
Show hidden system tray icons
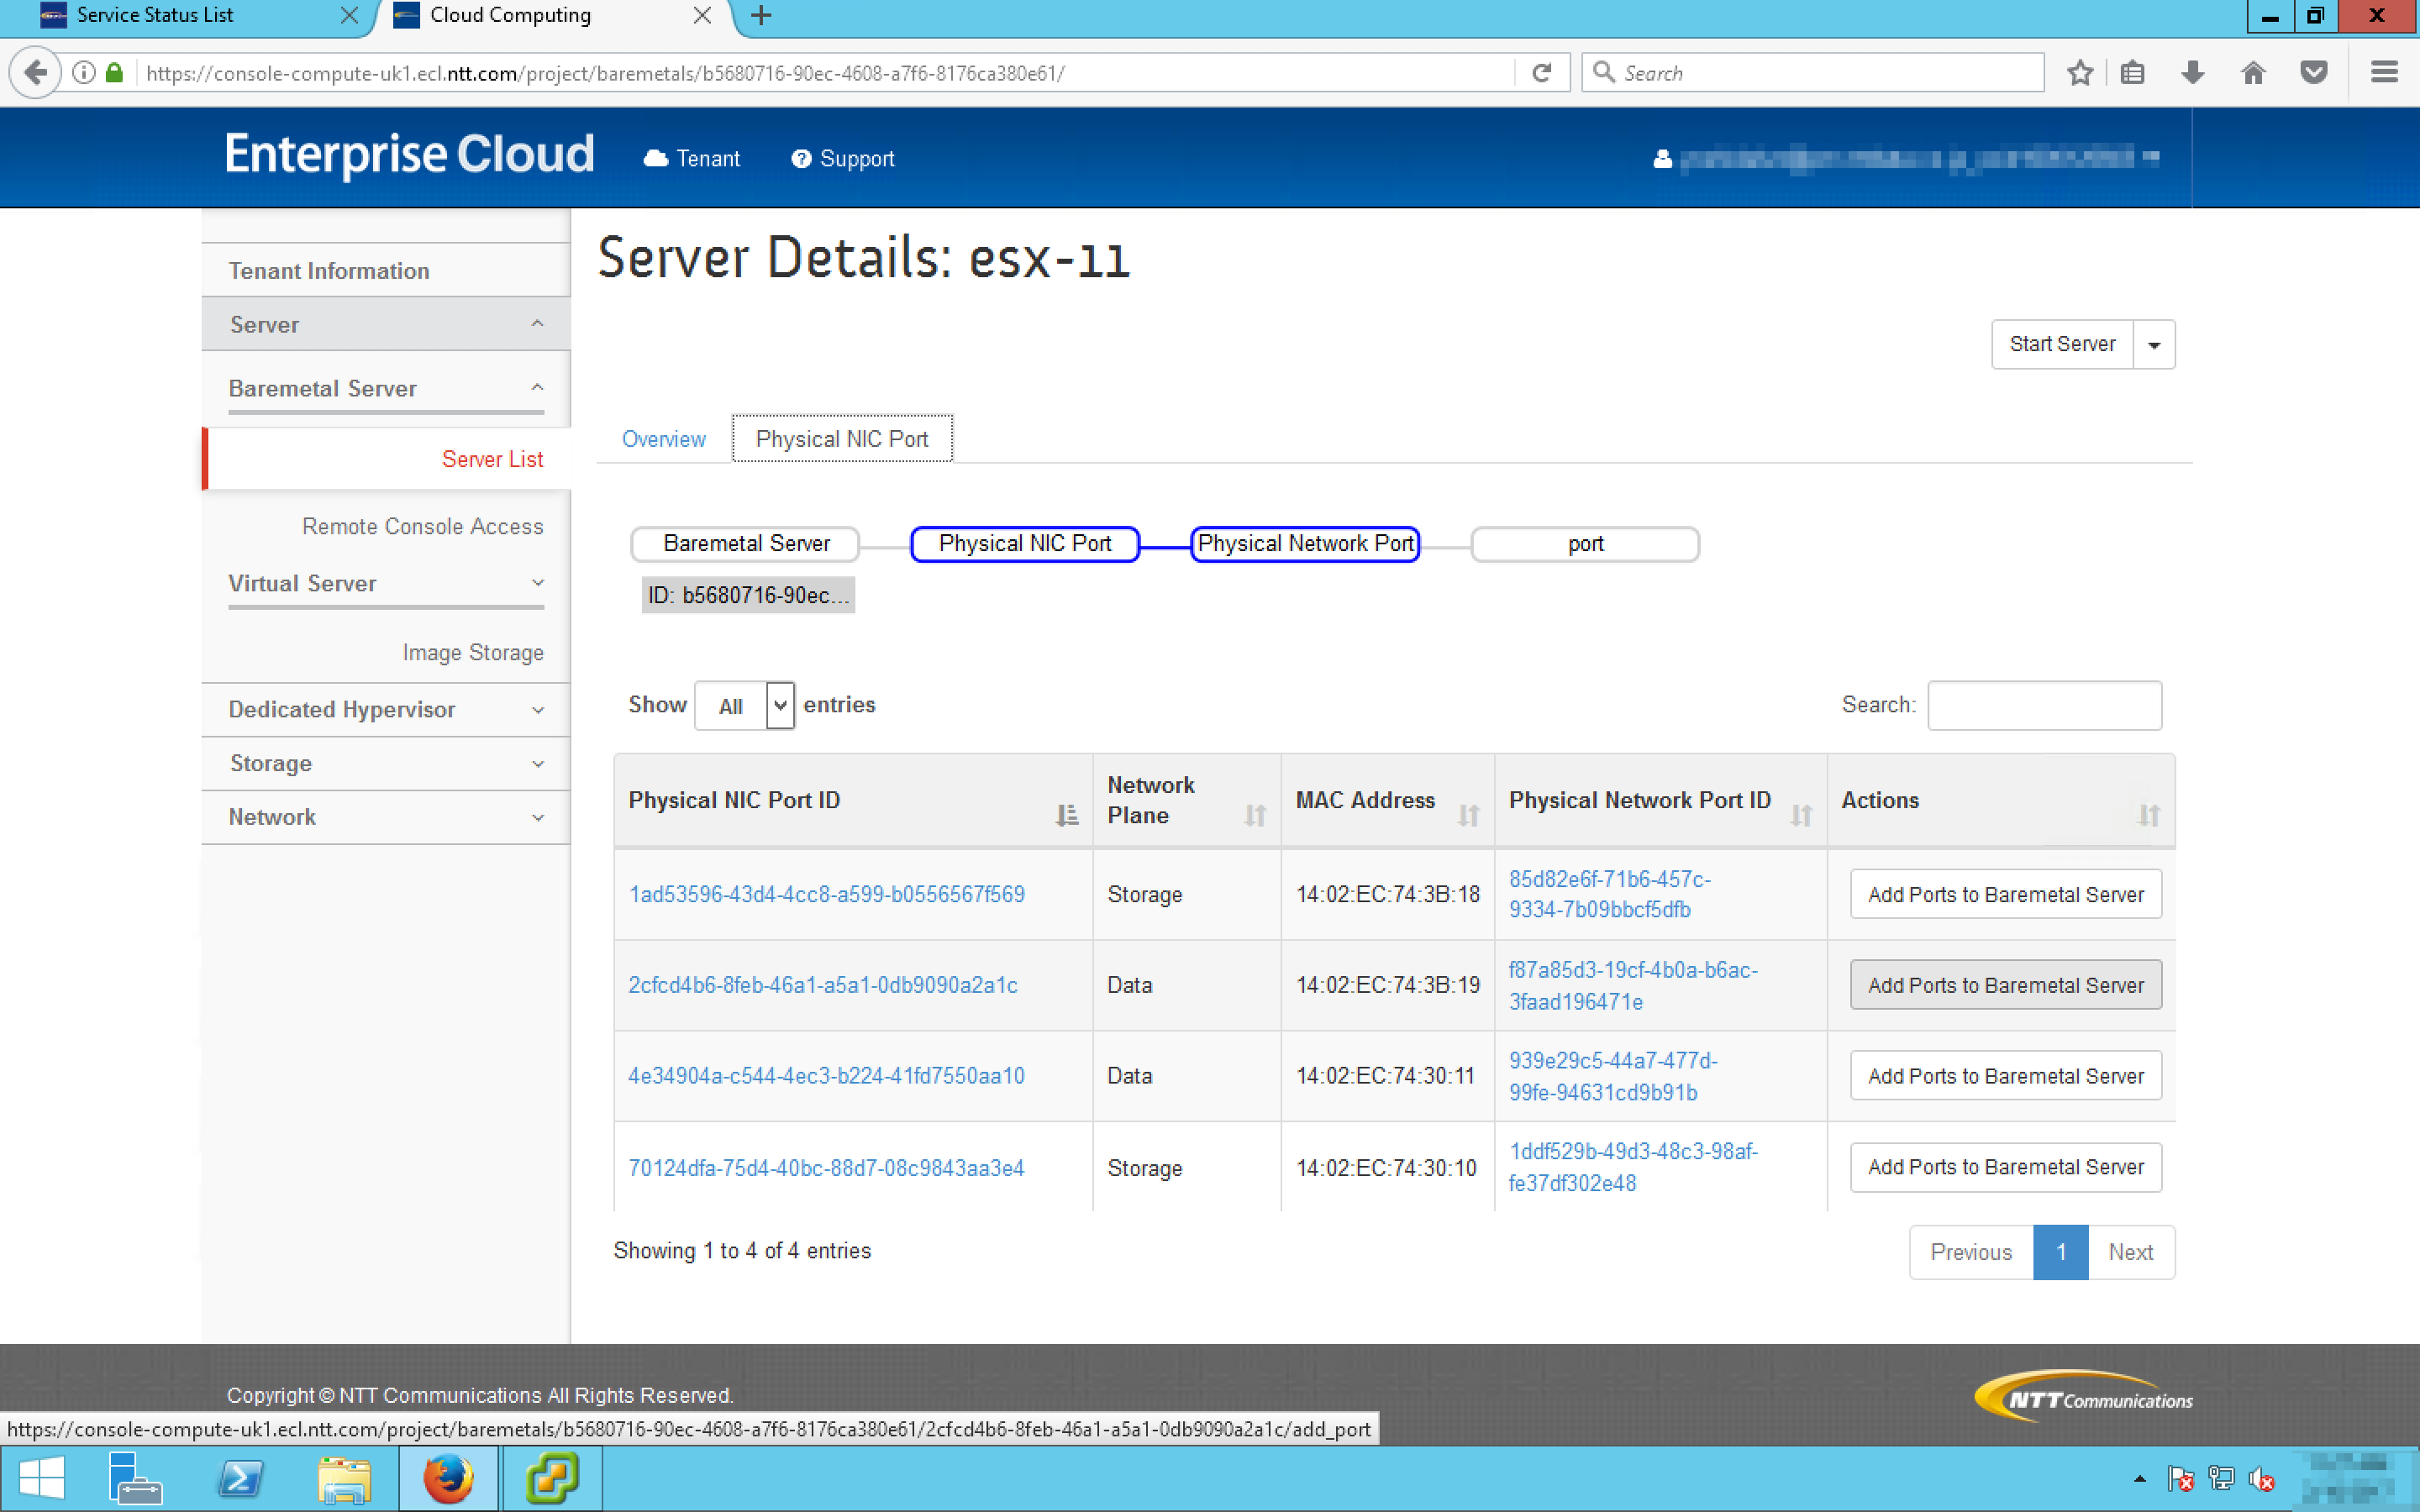[x=2139, y=1479]
